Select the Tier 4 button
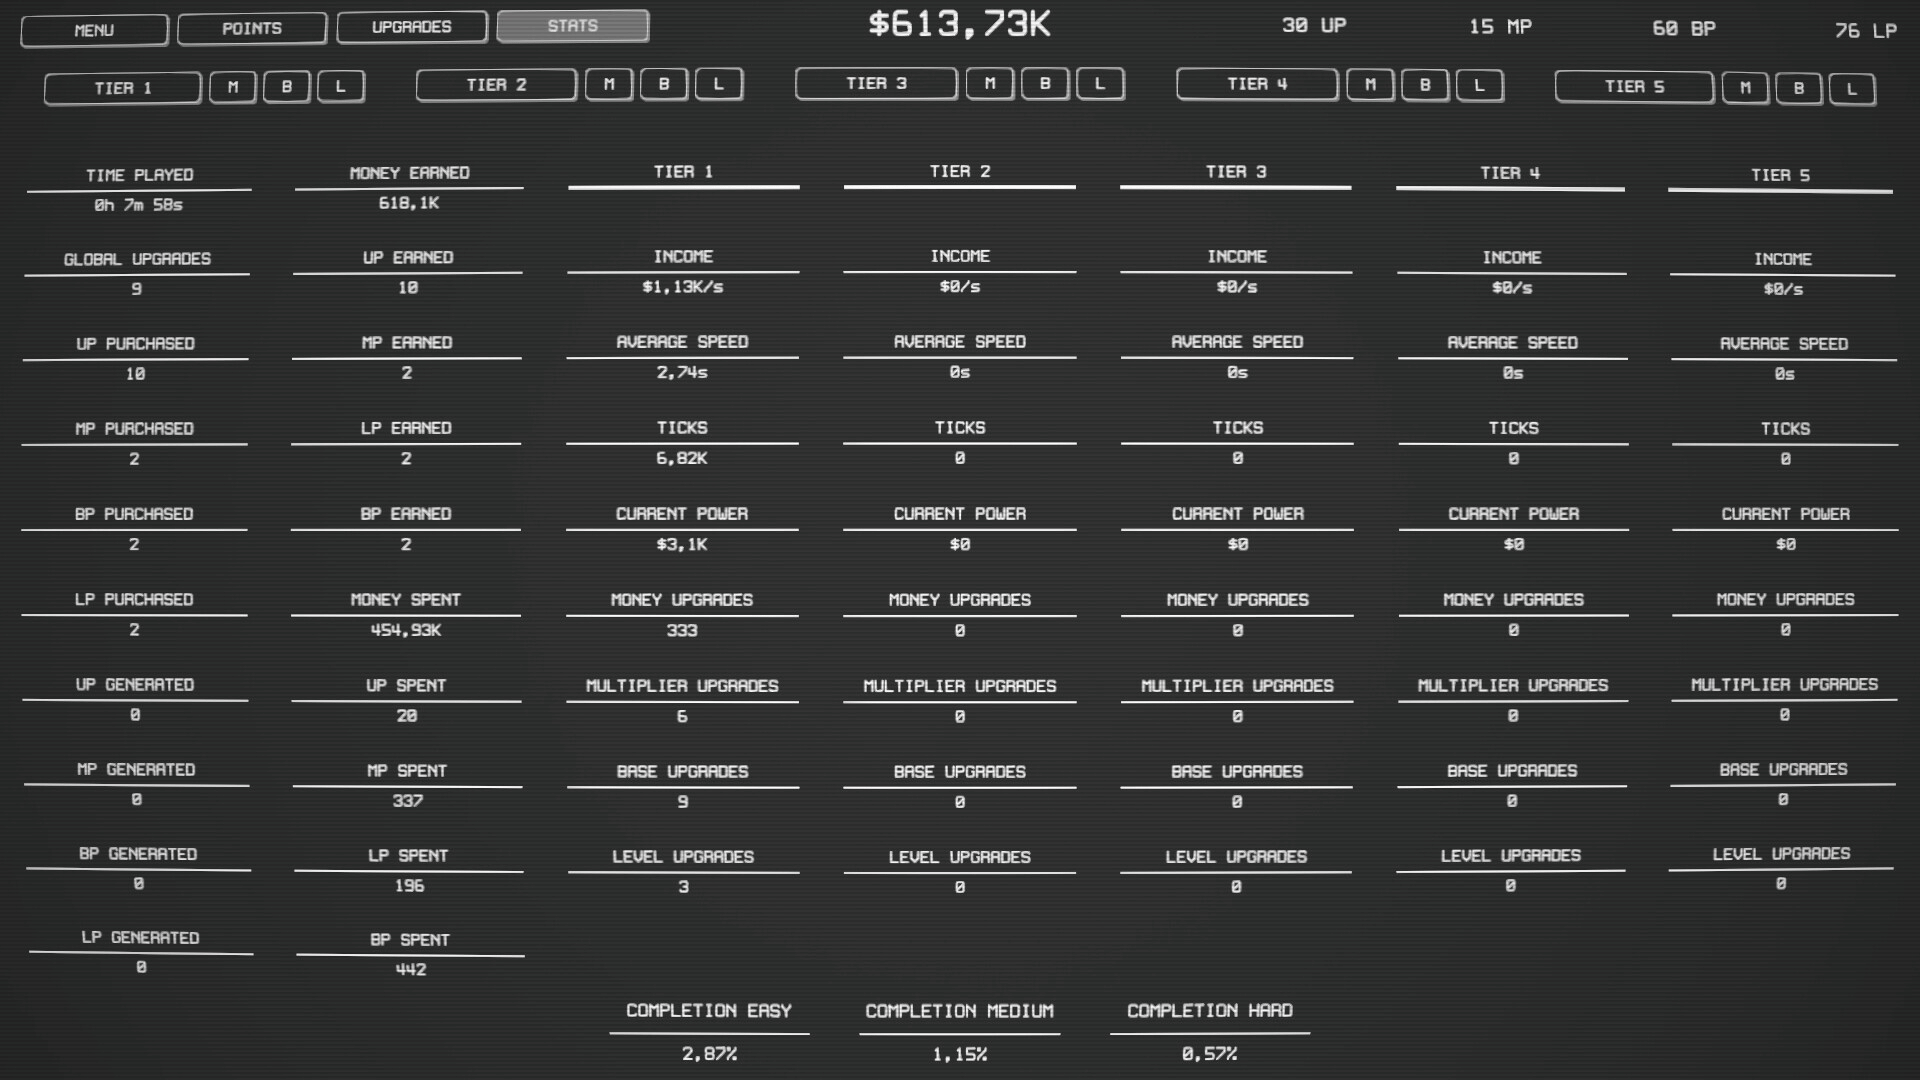Viewport: 1920px width, 1080px height. [x=1257, y=84]
